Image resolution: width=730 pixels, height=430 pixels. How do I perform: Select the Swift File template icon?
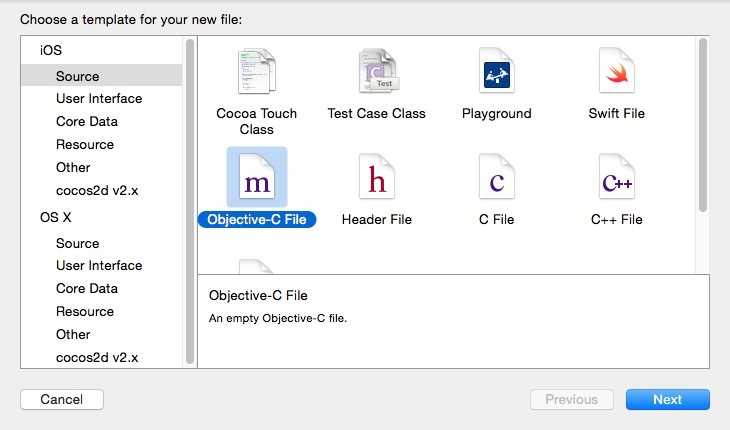point(617,71)
